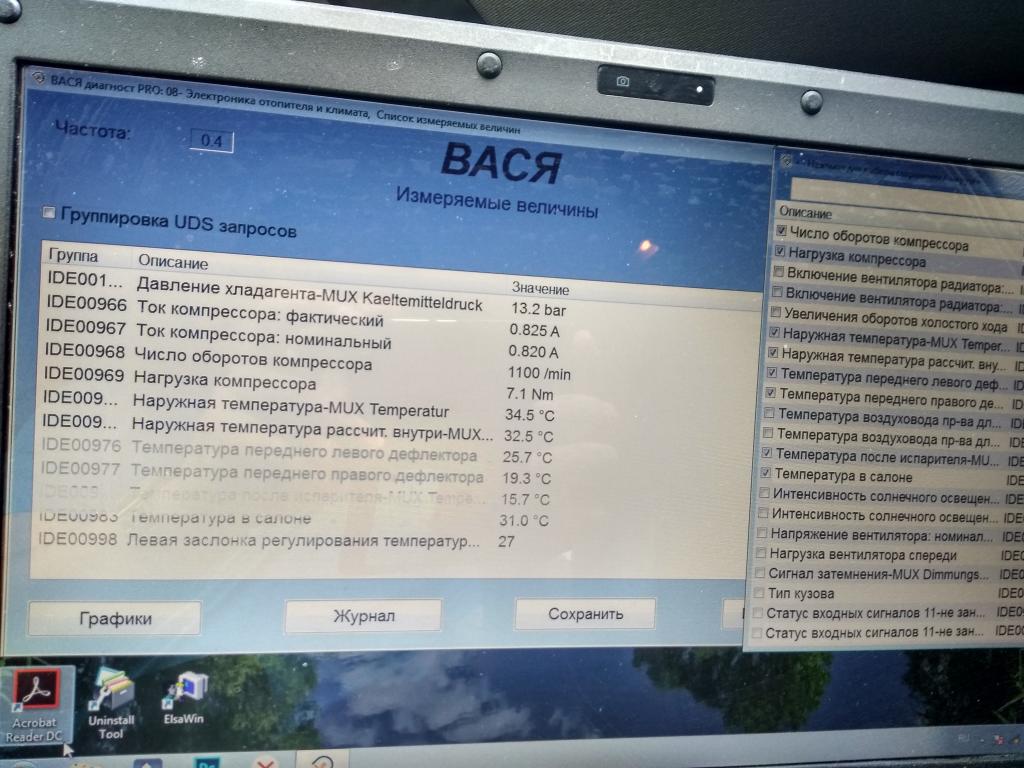This screenshot has height=768, width=1024.
Task: Click the 13.2 bar value
Action: coord(539,310)
